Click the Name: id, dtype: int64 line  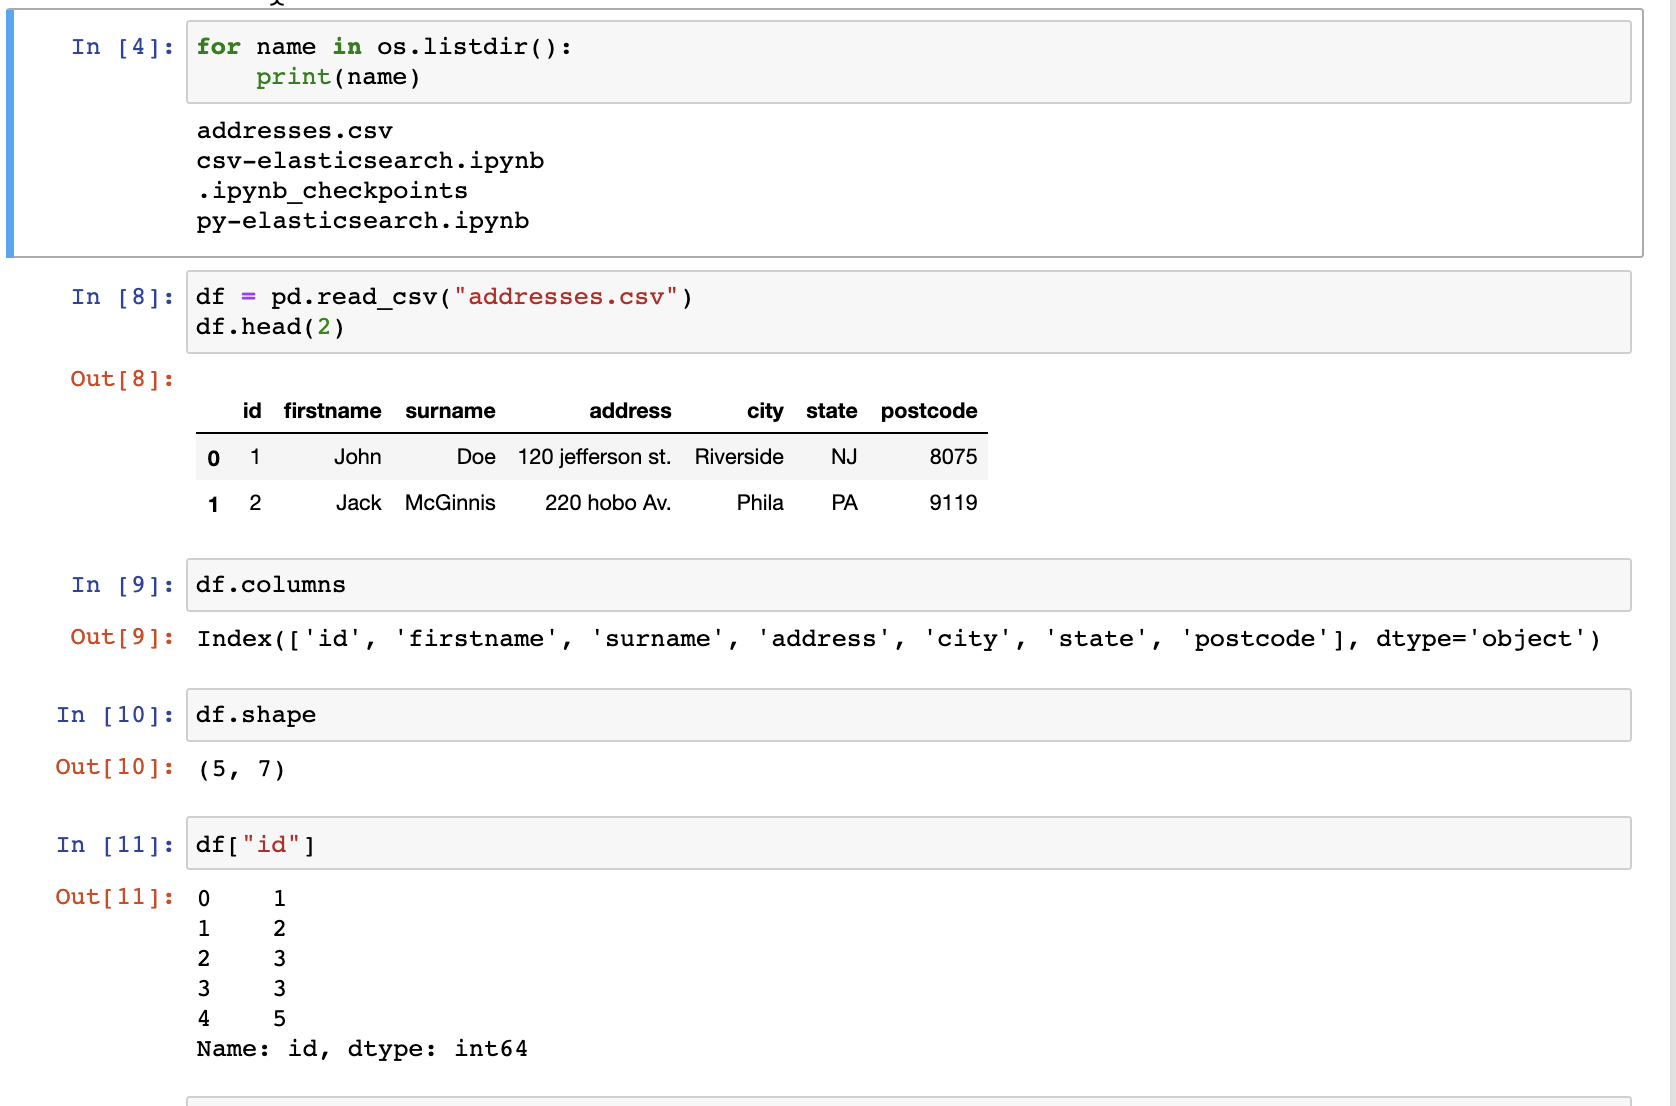tap(362, 1048)
